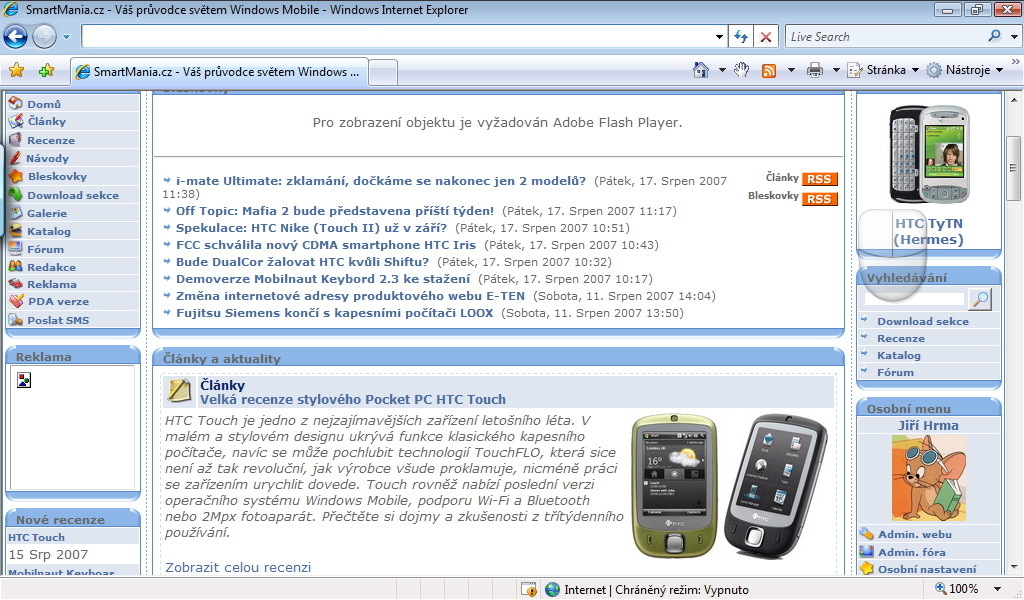
Task: Click the Katalog sidebar icon
Action: [x=16, y=230]
